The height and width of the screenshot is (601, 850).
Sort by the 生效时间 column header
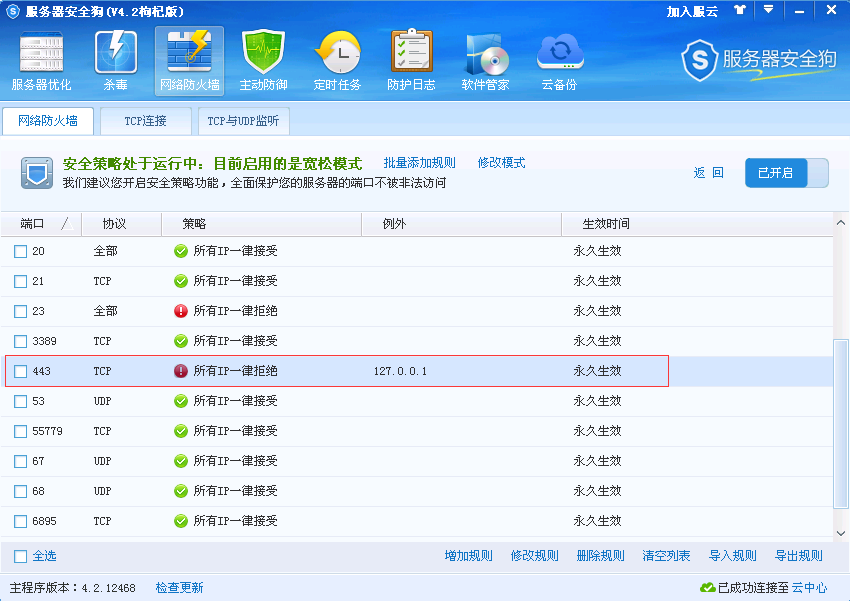click(x=697, y=224)
